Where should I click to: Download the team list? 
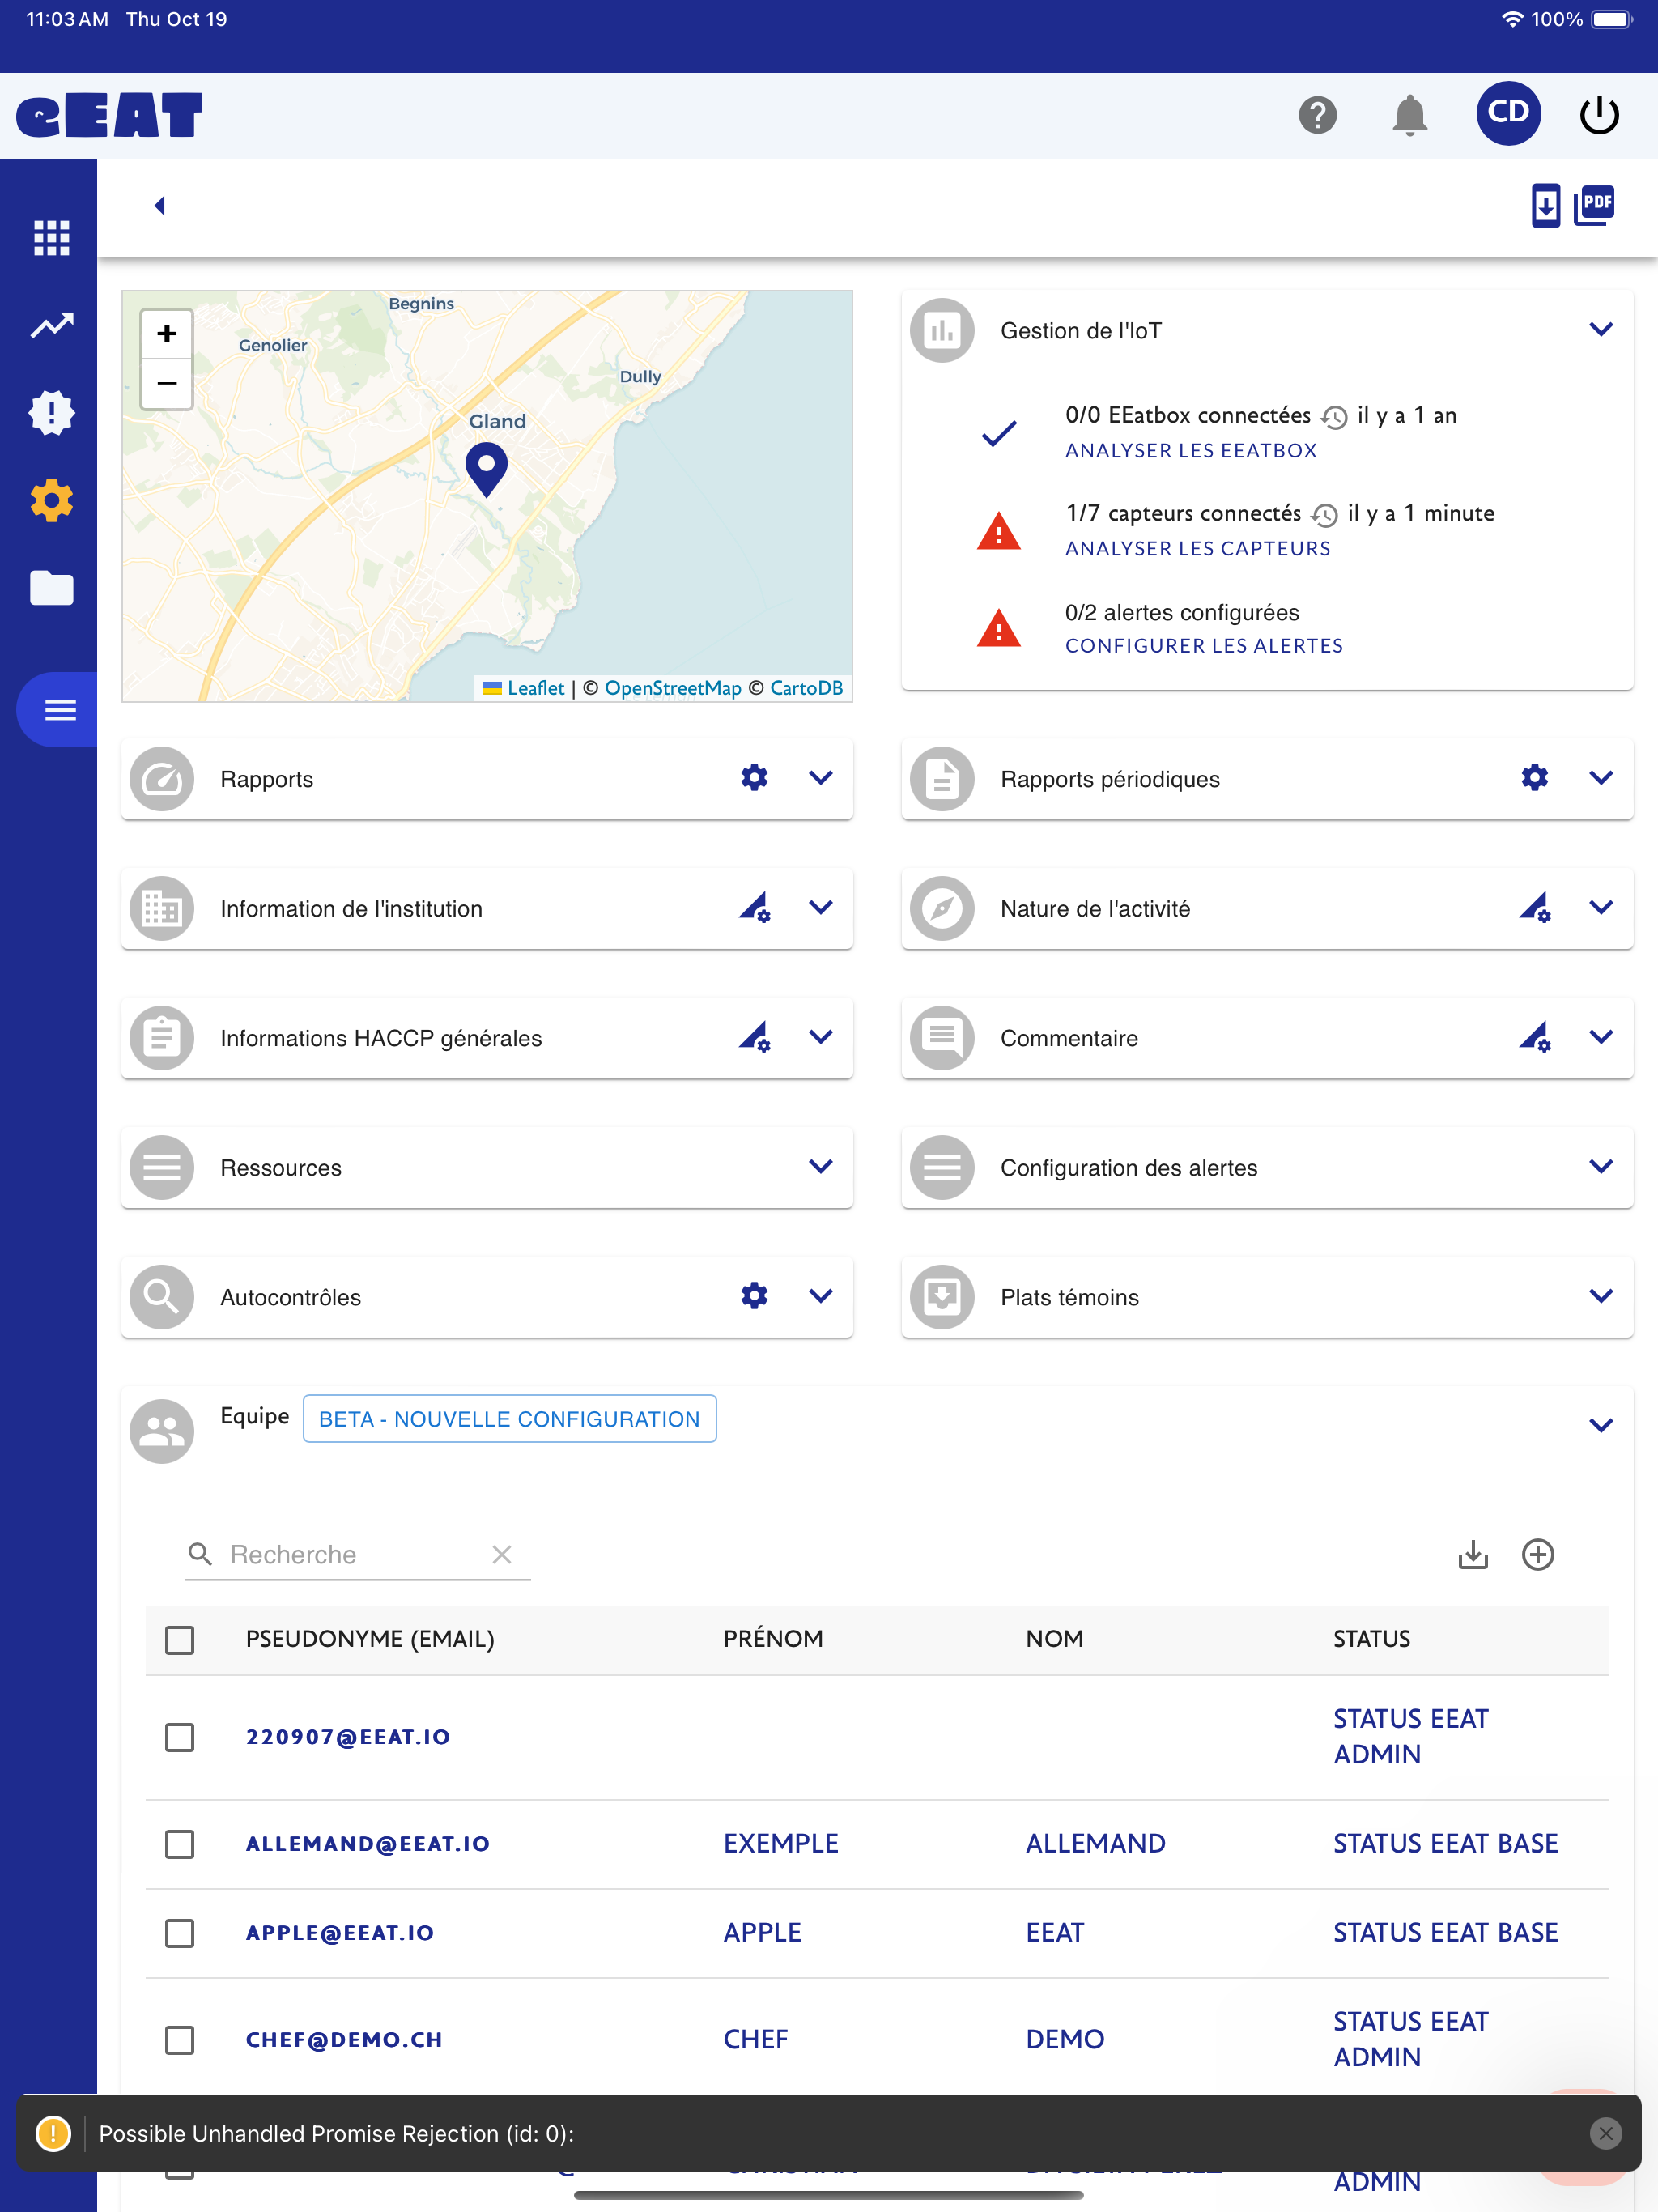pos(1473,1554)
